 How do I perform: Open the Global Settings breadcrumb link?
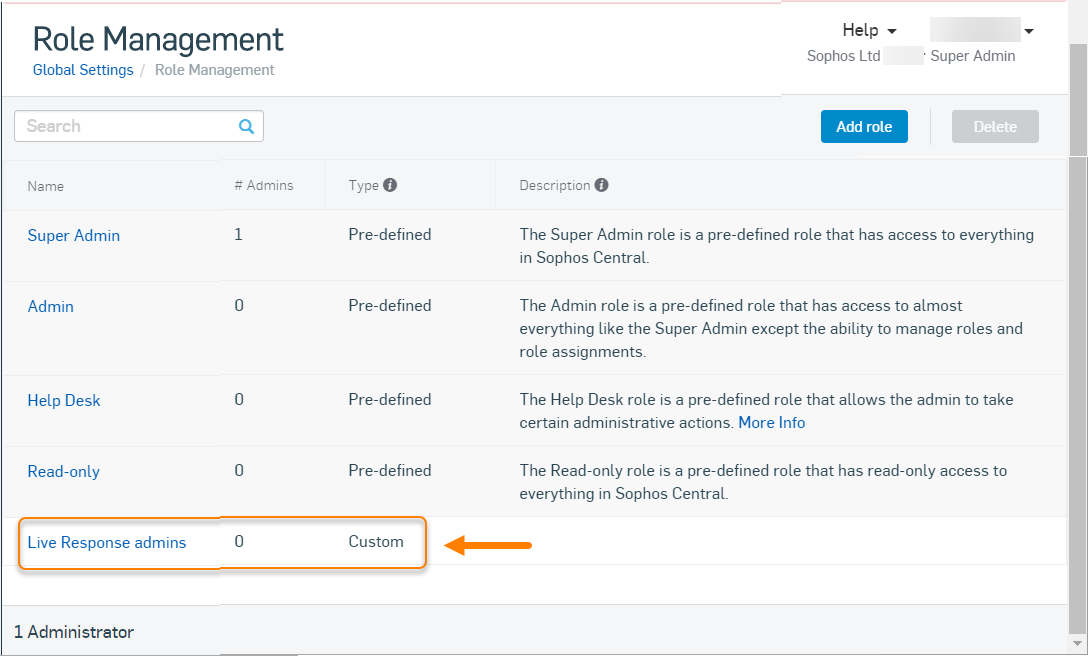pyautogui.click(x=83, y=70)
